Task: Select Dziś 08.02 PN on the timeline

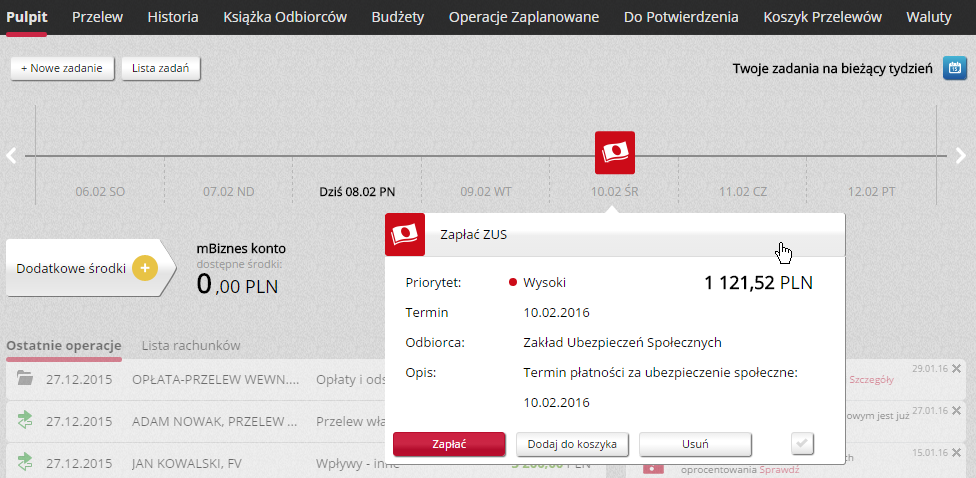Action: pyautogui.click(x=357, y=192)
